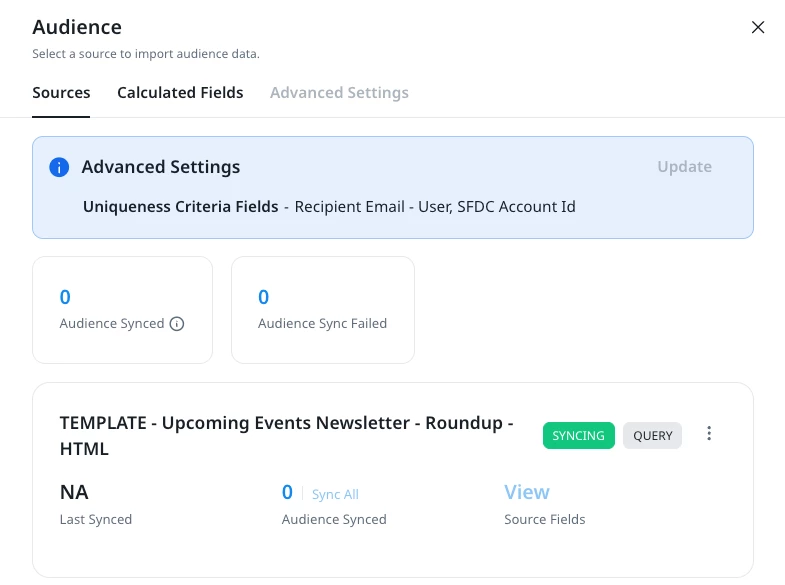Click the Audience Sync Failed count
Screen dimensions: 785x585
[264, 297]
